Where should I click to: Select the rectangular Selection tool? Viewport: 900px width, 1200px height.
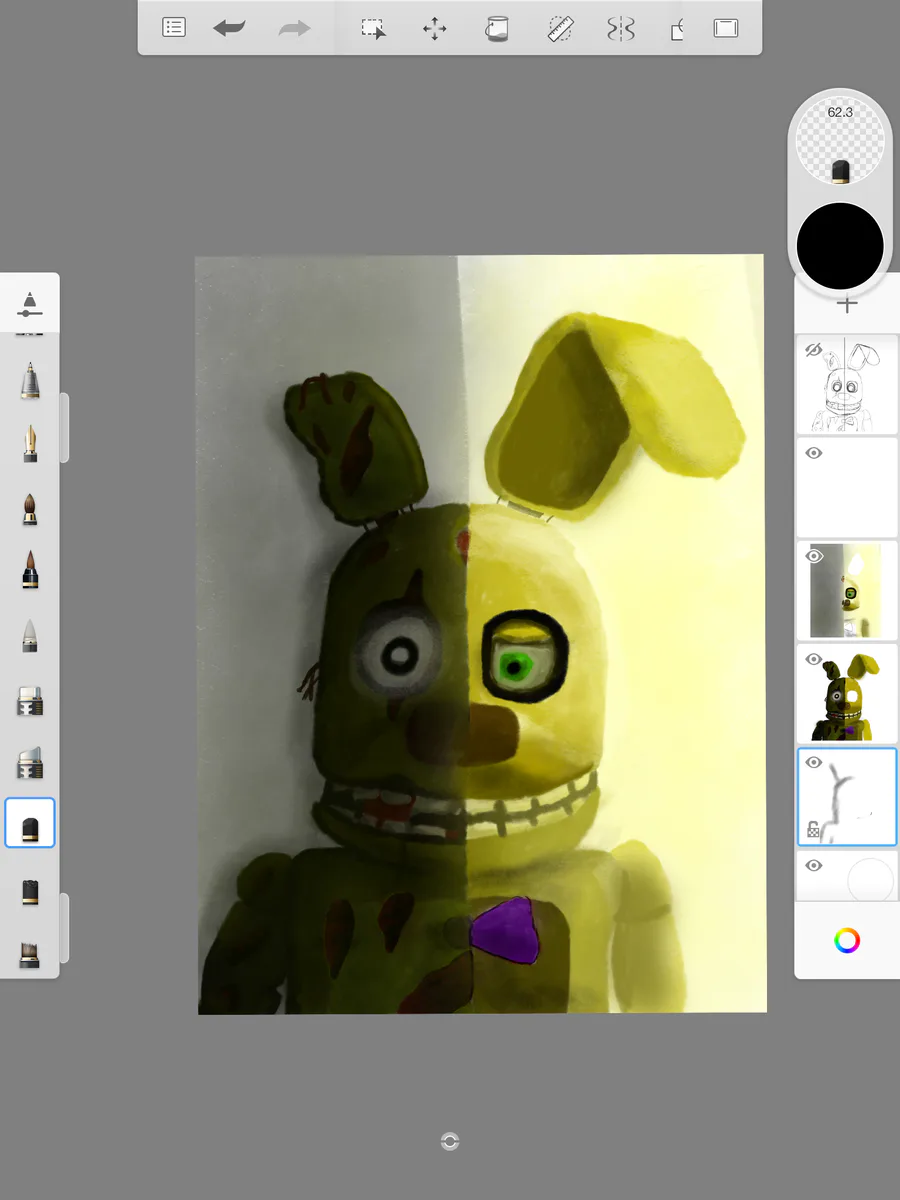pyautogui.click(x=374, y=29)
